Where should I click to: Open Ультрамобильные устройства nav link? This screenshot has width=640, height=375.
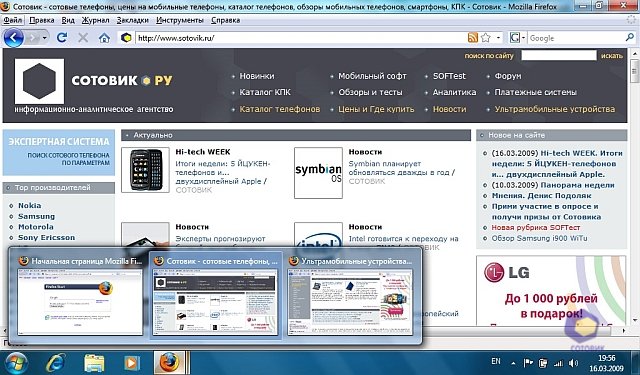click(x=555, y=109)
